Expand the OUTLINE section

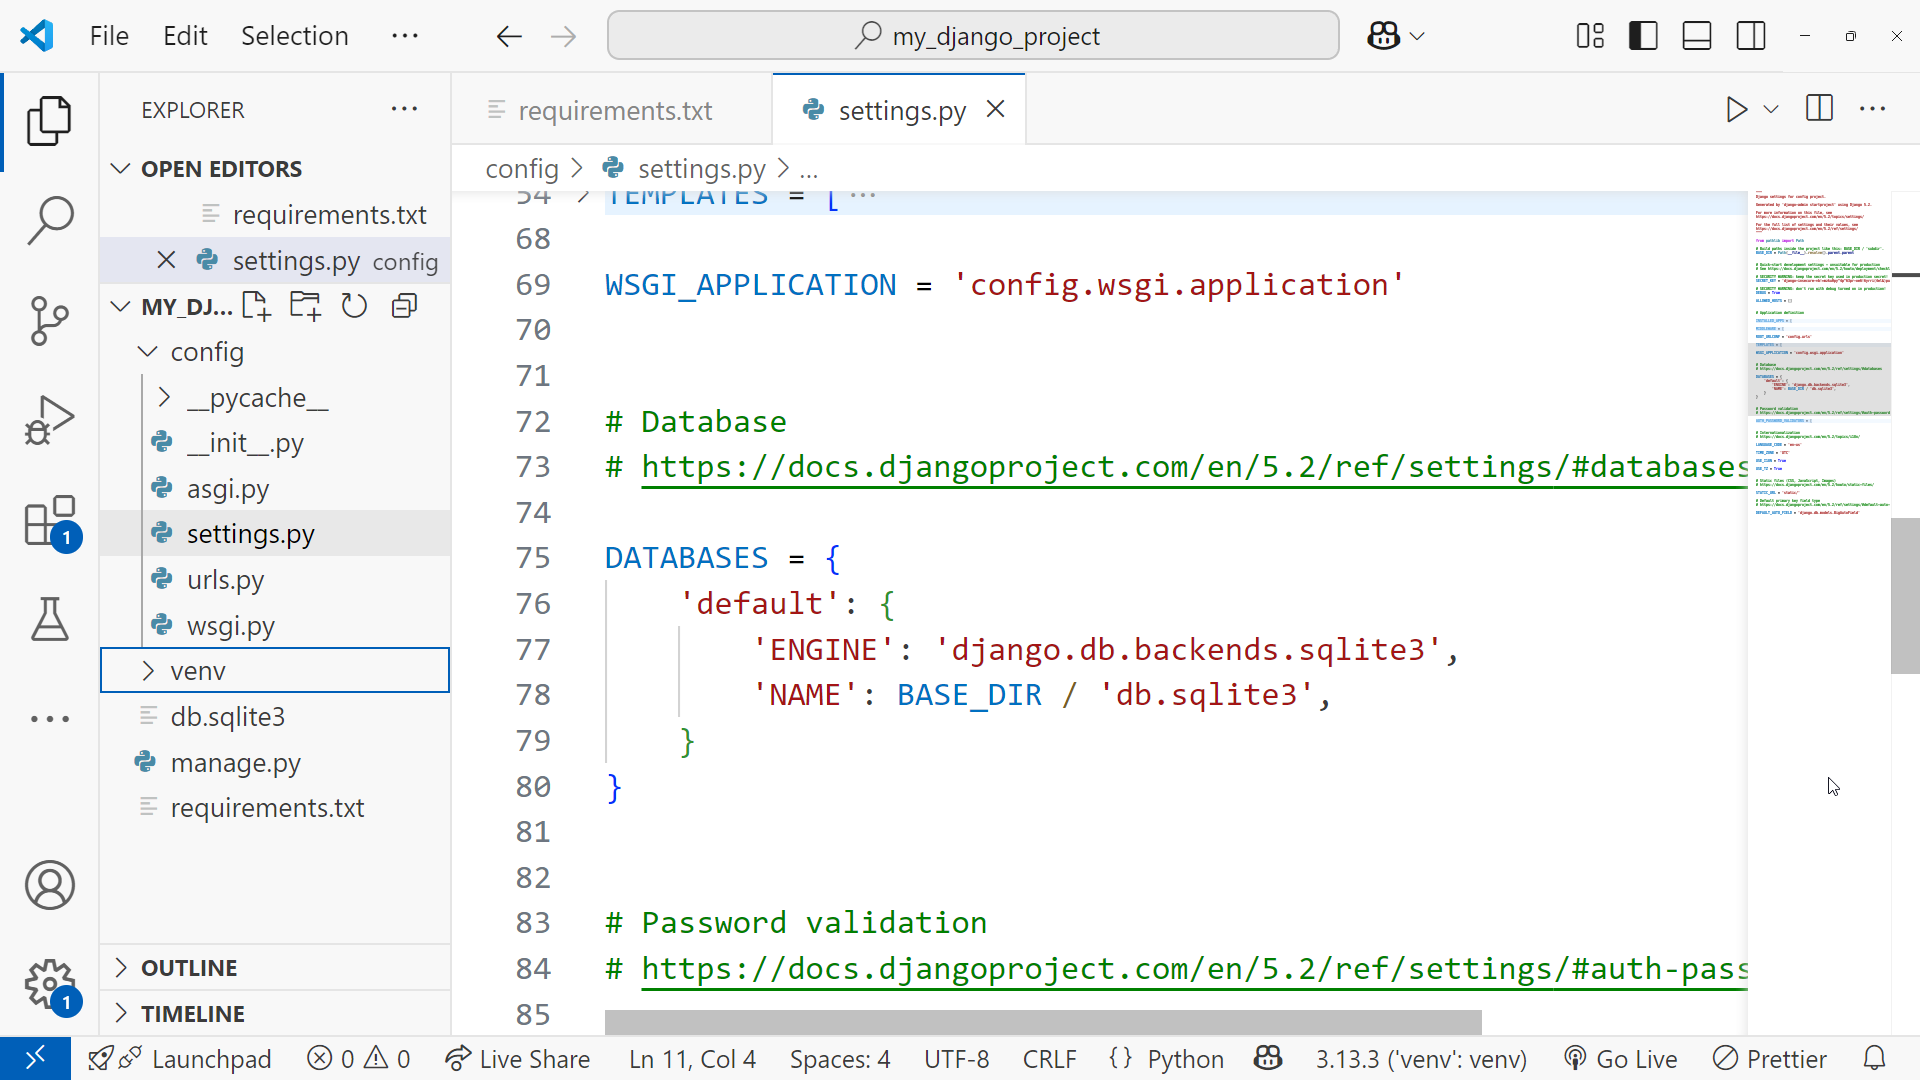pos(189,968)
